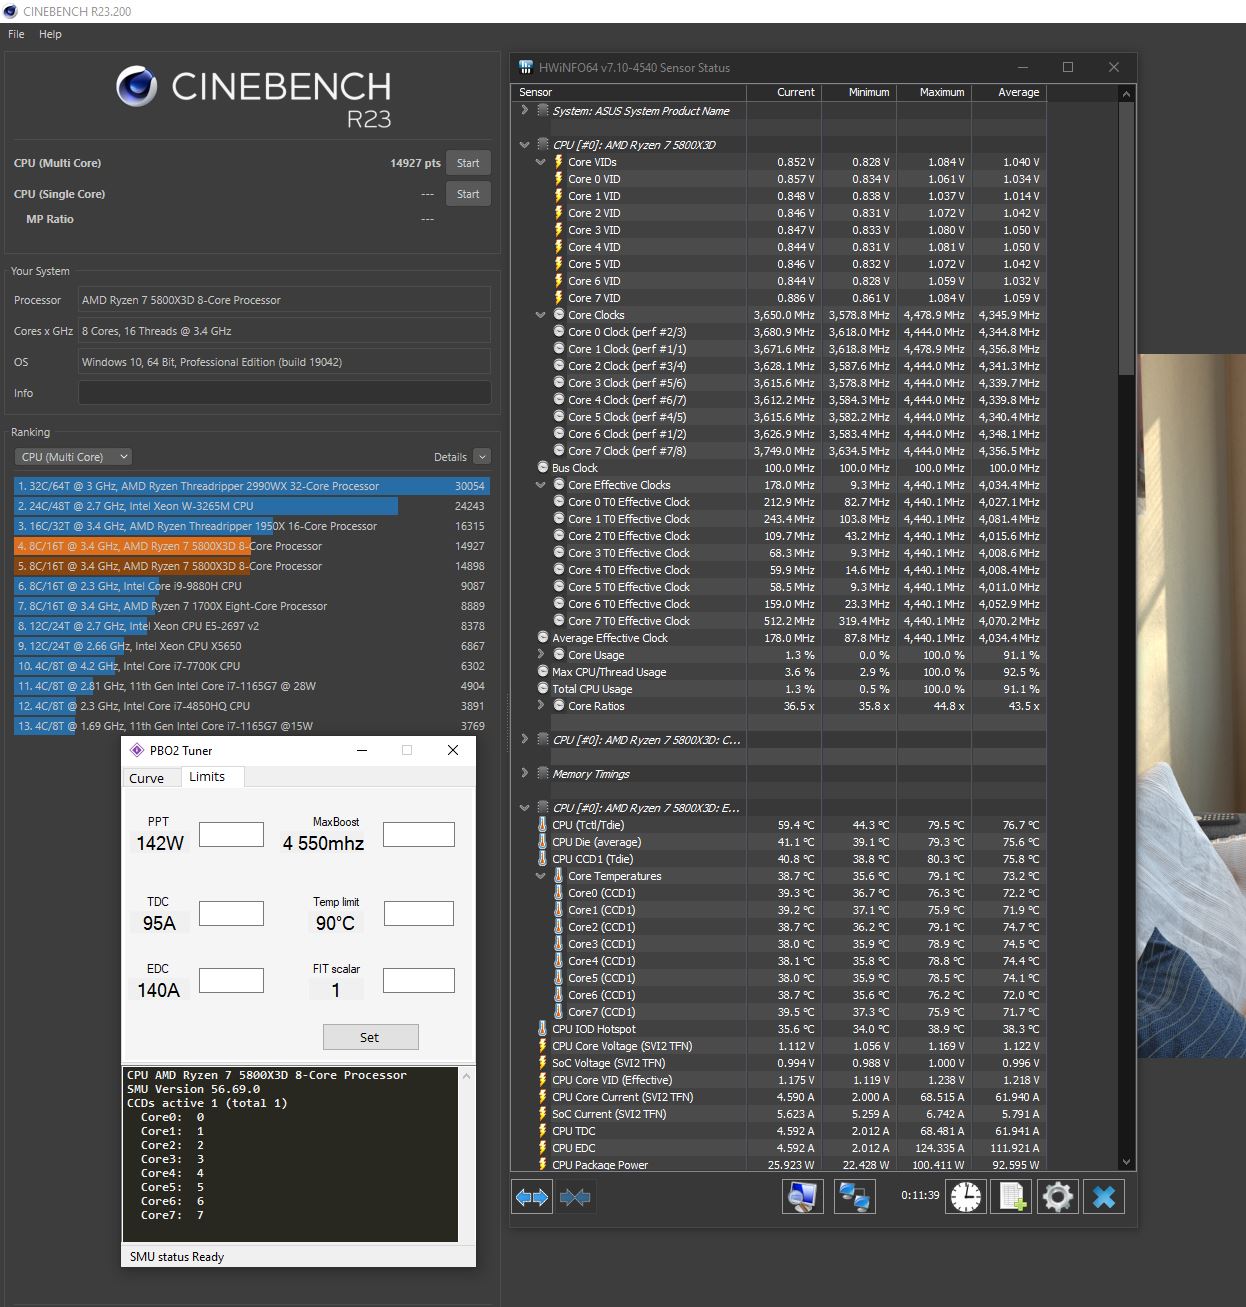1246x1307 pixels.
Task: Collapse the Core VIDs group
Action: [x=541, y=162]
